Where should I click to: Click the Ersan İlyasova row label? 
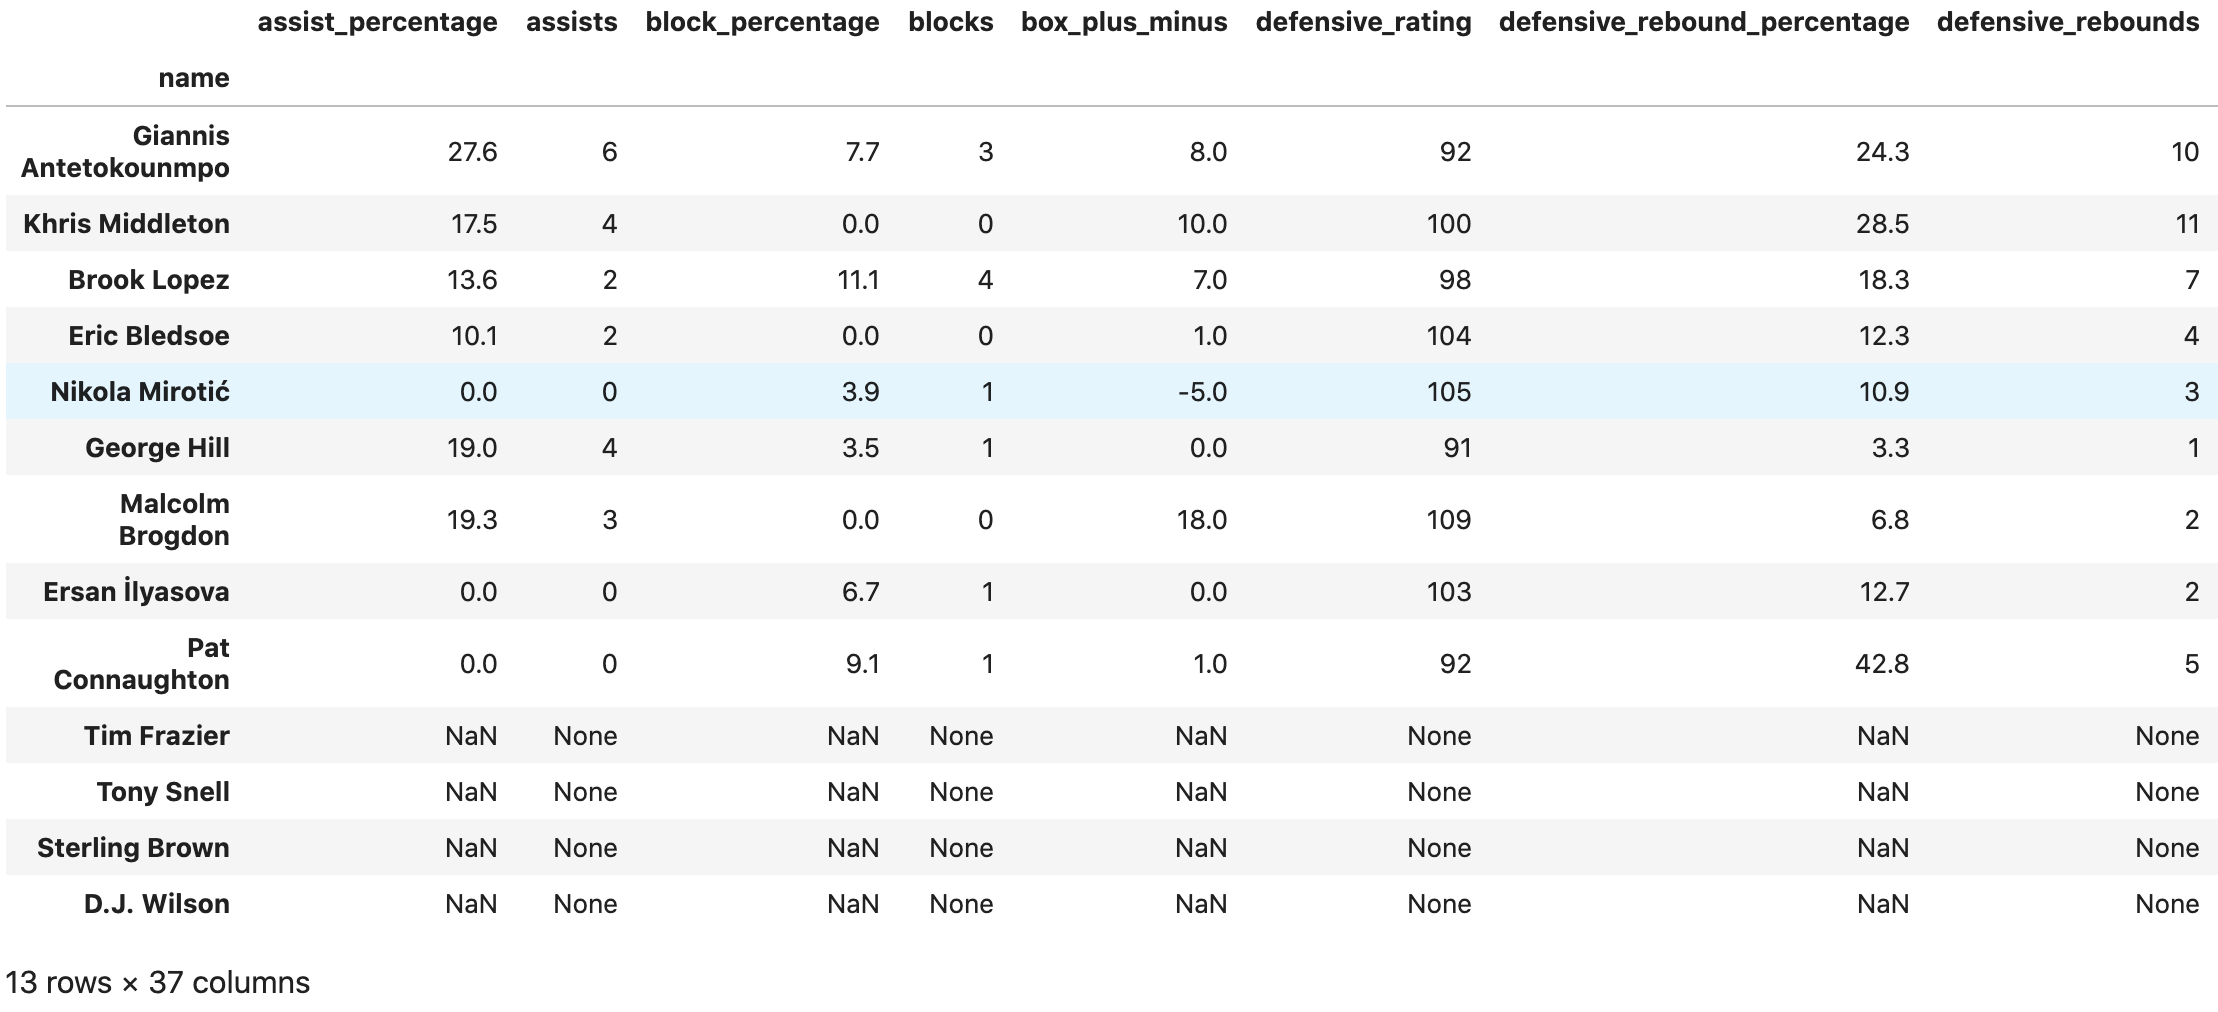coord(137,592)
